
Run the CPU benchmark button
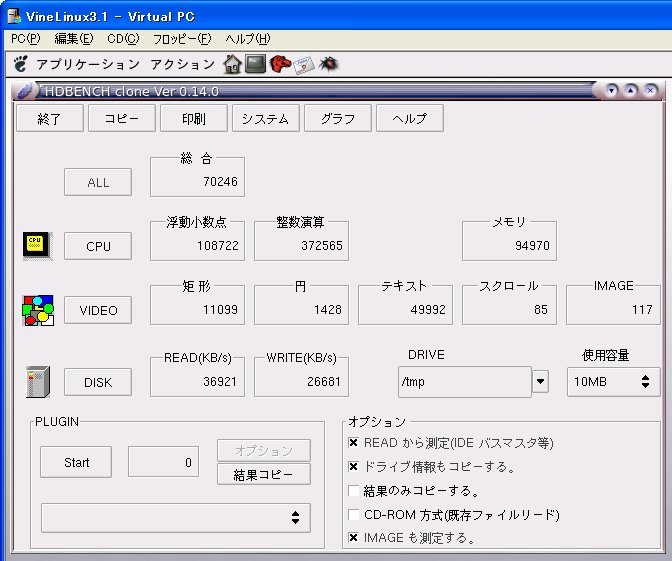click(x=98, y=246)
